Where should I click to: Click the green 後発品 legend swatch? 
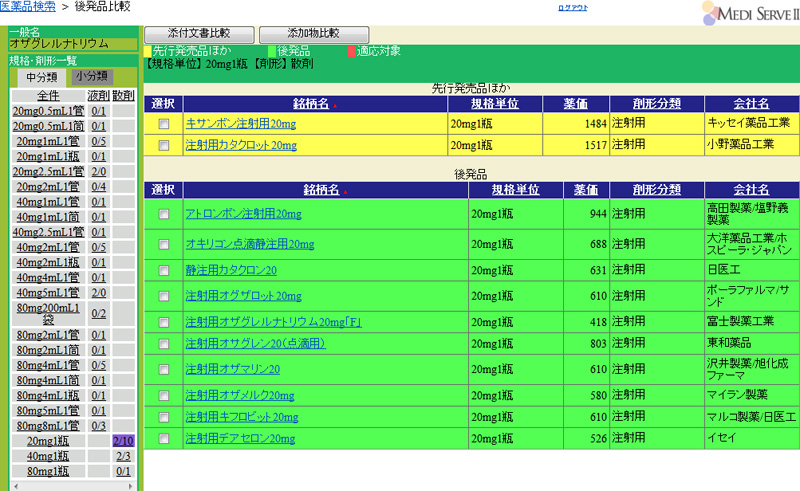coord(272,52)
